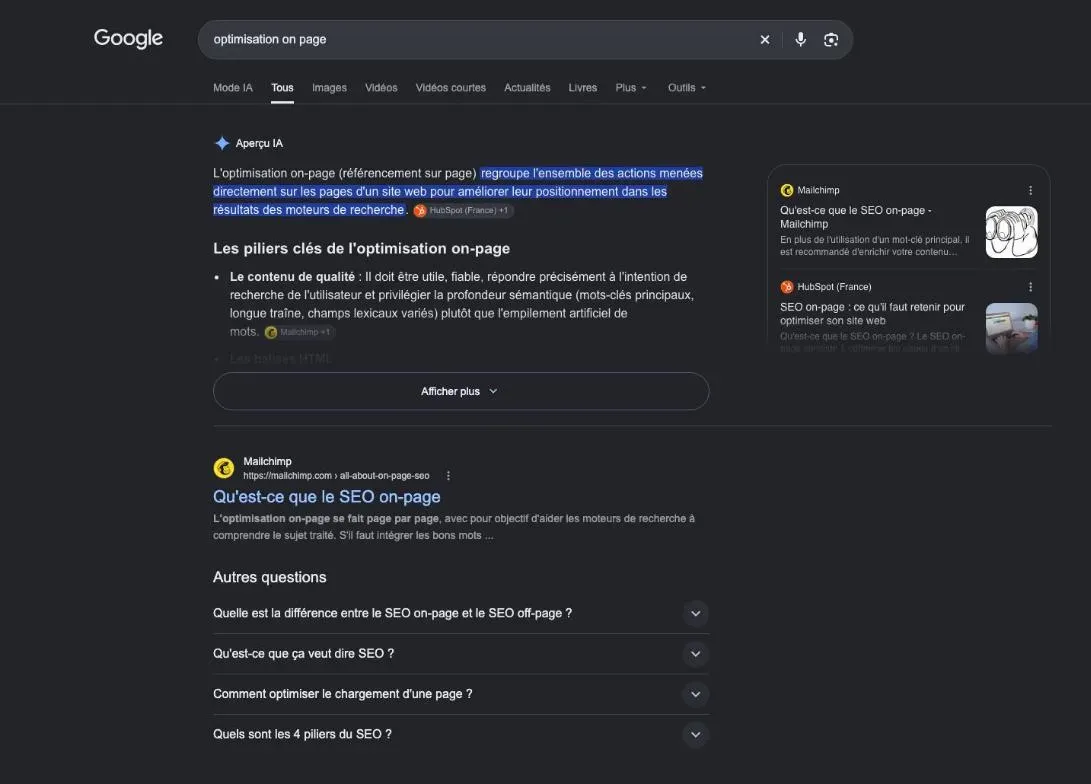Expand 'Quels sont les 4 piliers du SEO' question
This screenshot has height=784, width=1091.
(x=461, y=735)
